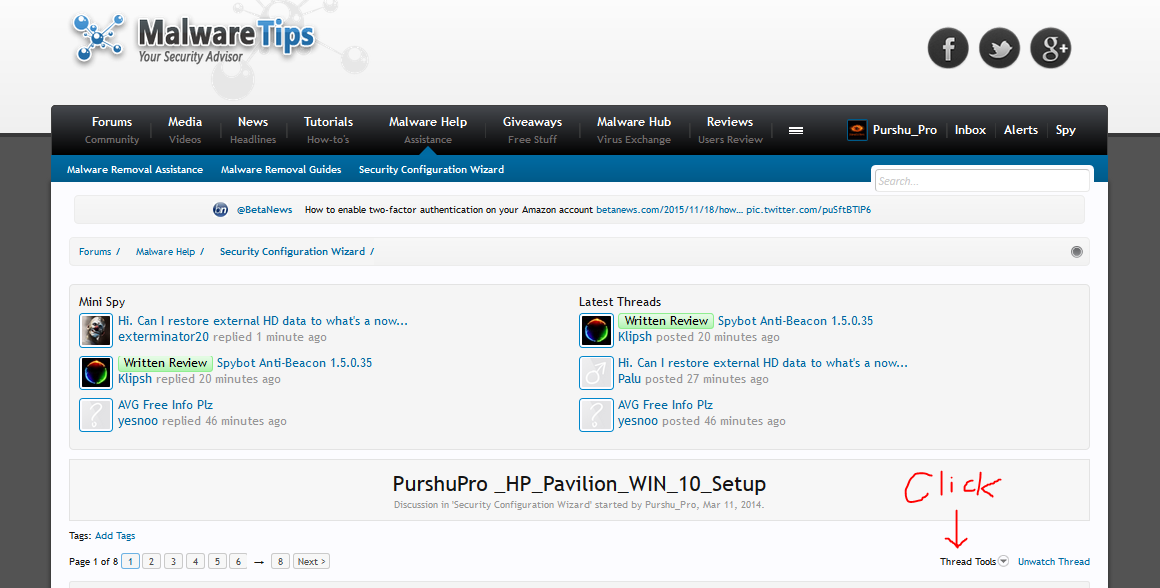Click the MalwareTips logo

pos(194,38)
